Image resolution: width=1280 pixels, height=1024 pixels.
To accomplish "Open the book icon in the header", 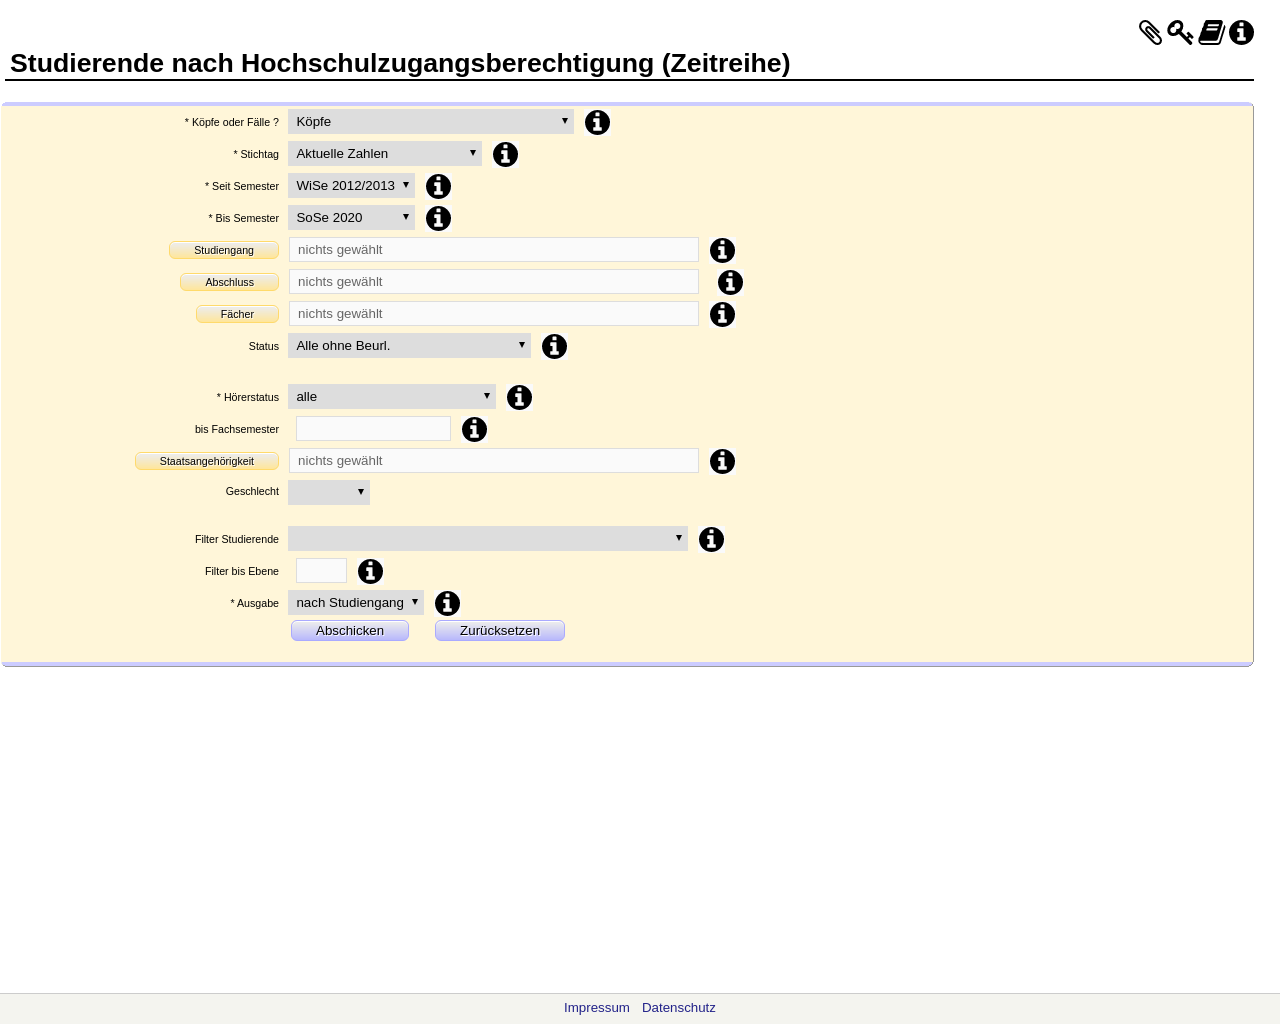I will [x=1212, y=33].
